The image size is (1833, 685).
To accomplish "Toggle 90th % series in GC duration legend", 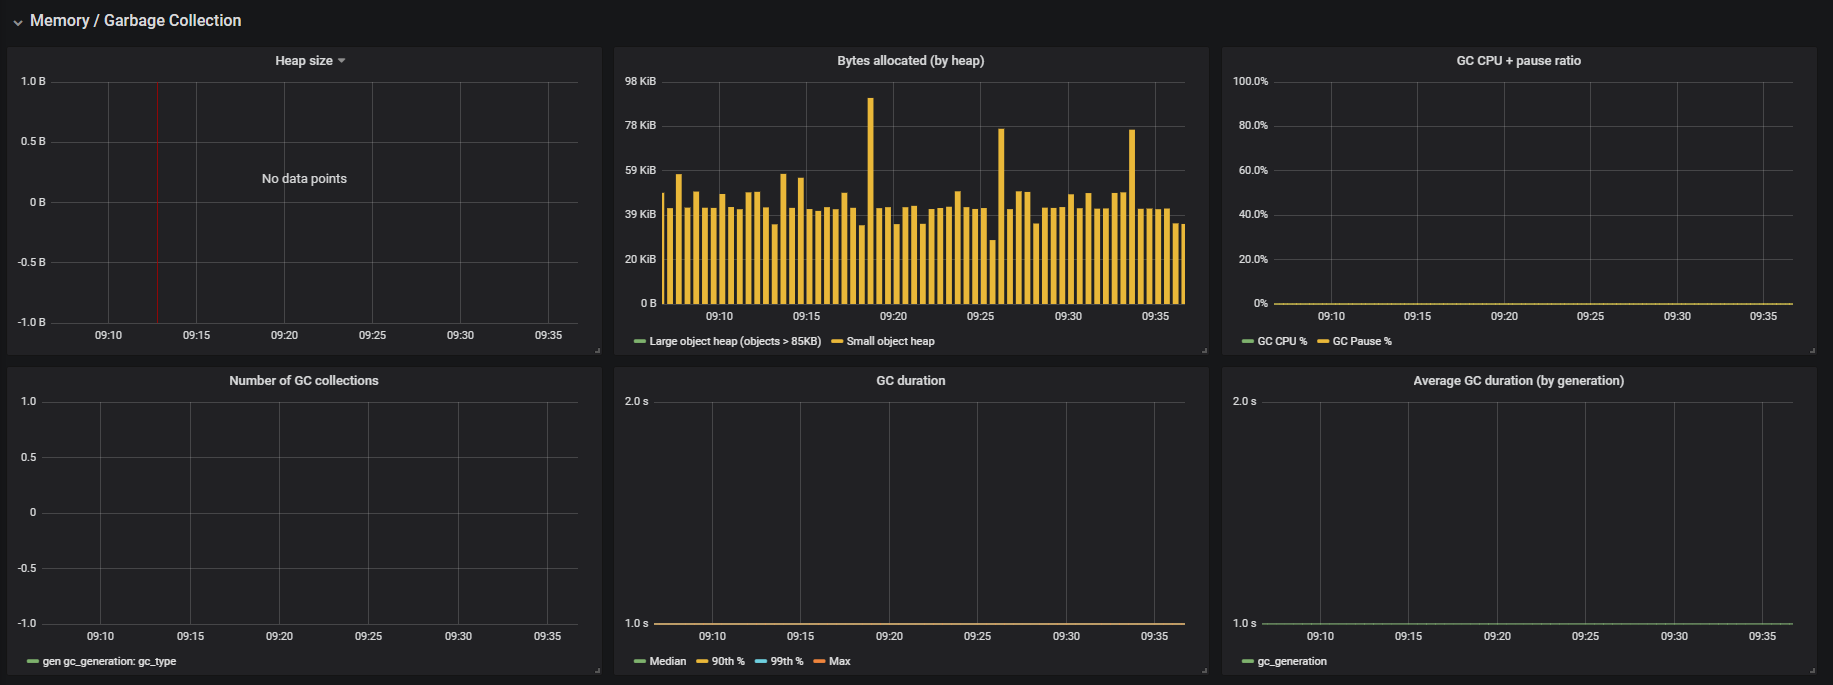I will 728,661.
